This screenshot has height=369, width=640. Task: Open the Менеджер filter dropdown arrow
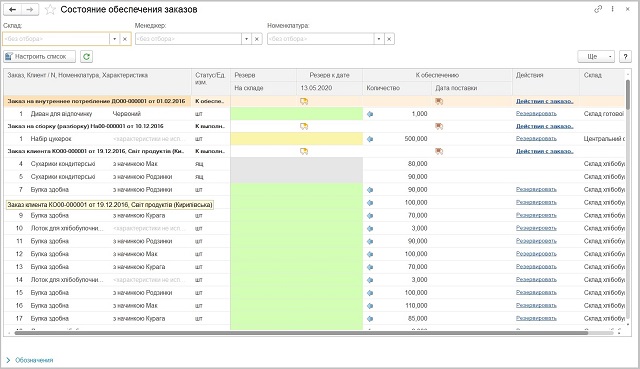[x=247, y=39]
